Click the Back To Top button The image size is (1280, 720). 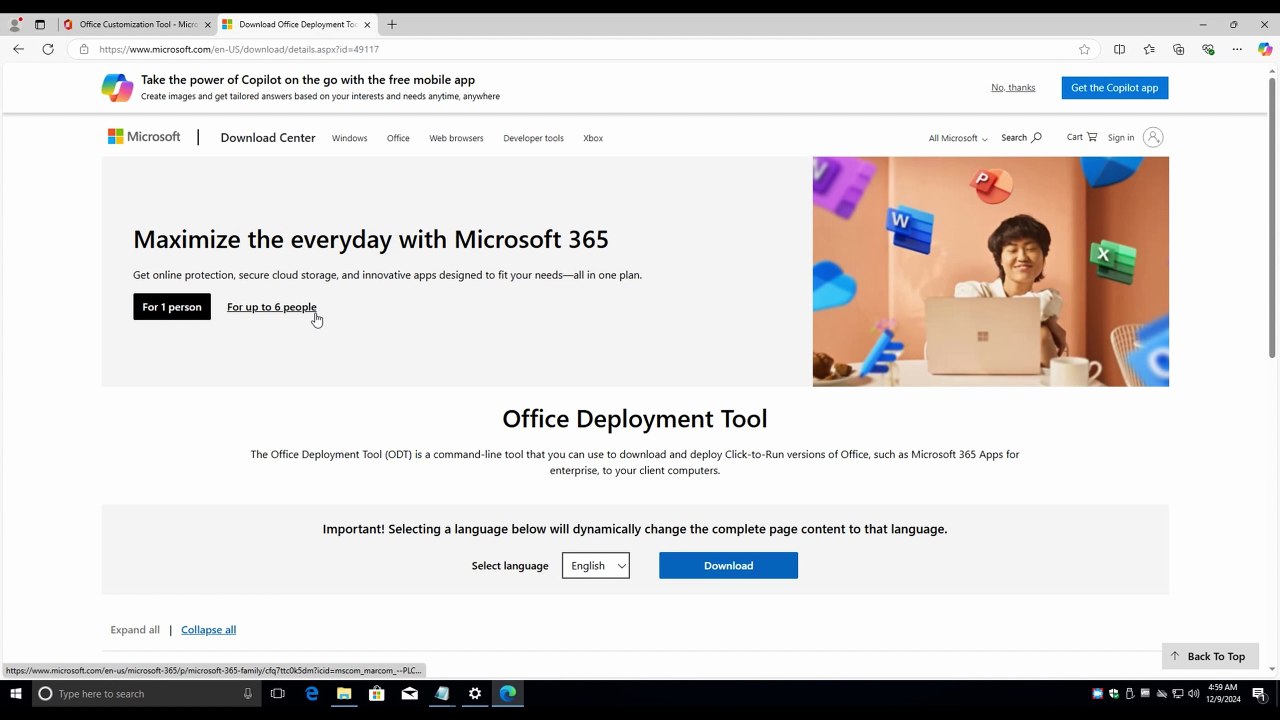click(1210, 656)
